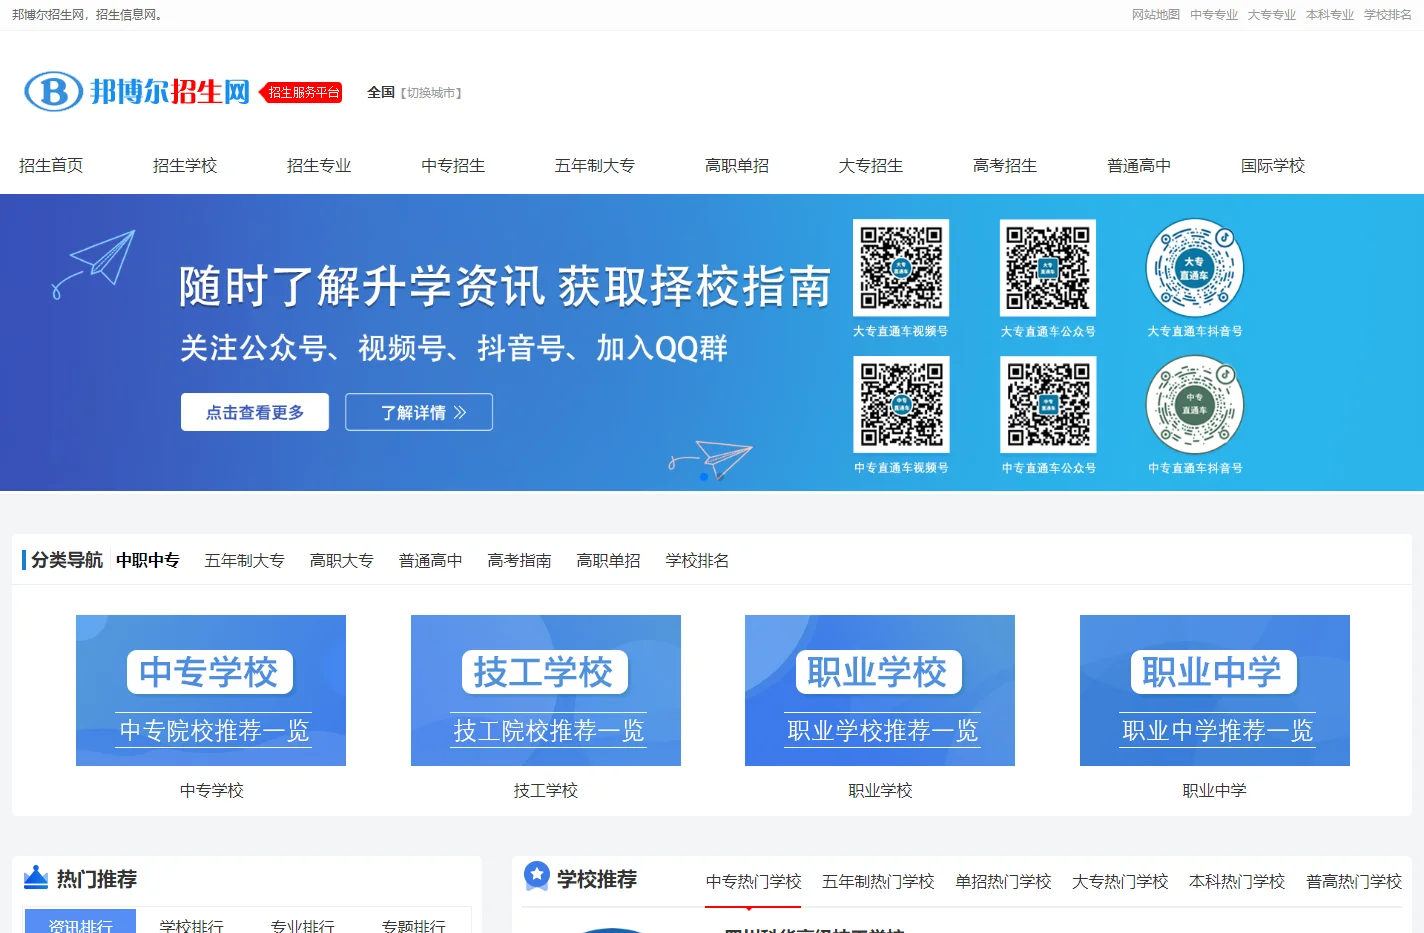Open 招生专业 in main navigation
1424x933 pixels.
pos(319,166)
